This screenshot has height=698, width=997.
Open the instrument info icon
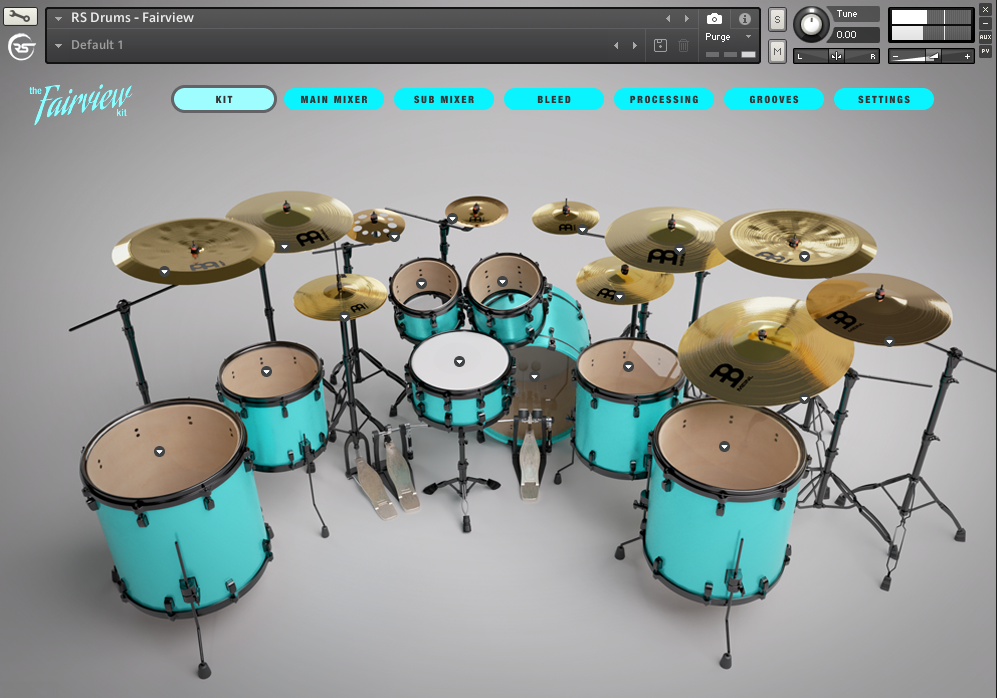coord(745,18)
